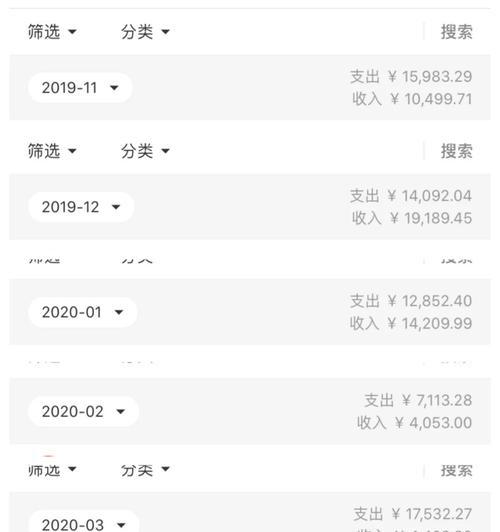Expand the topmost 筛选 filter
The width and height of the screenshot is (500, 532).
pos(52,32)
